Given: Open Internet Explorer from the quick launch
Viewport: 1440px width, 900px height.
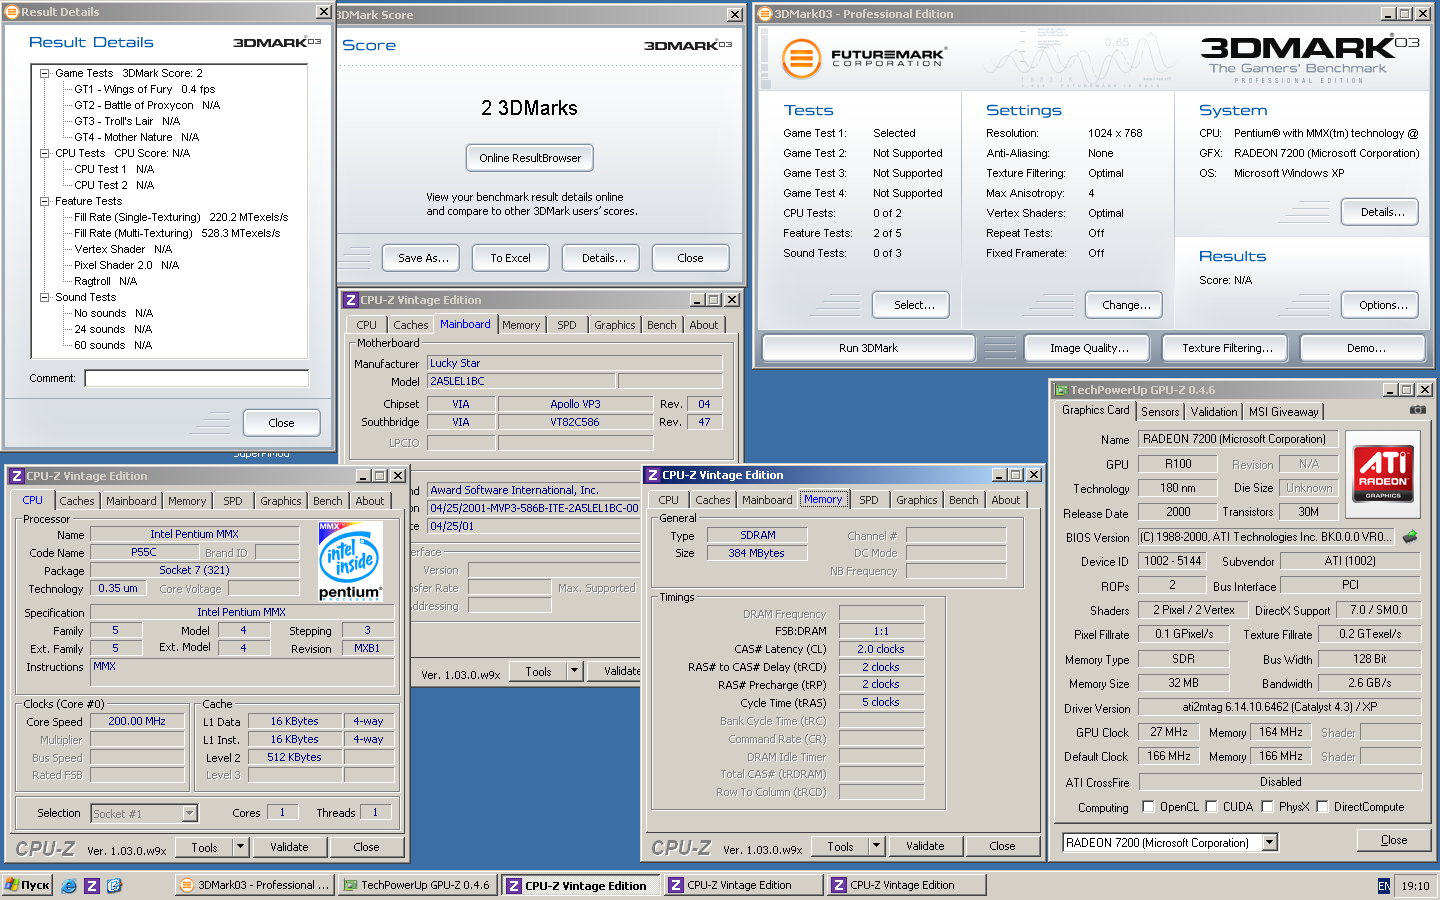Looking at the screenshot, I should (69, 885).
